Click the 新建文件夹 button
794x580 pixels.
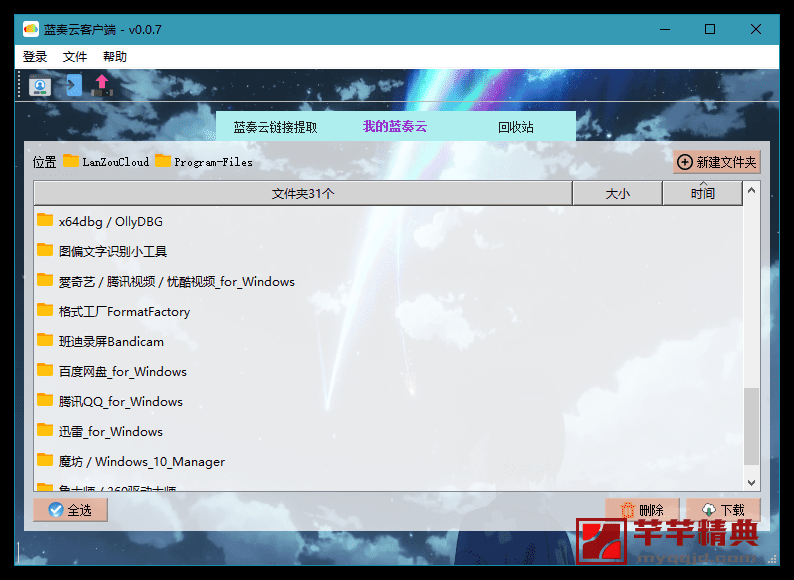coord(717,162)
